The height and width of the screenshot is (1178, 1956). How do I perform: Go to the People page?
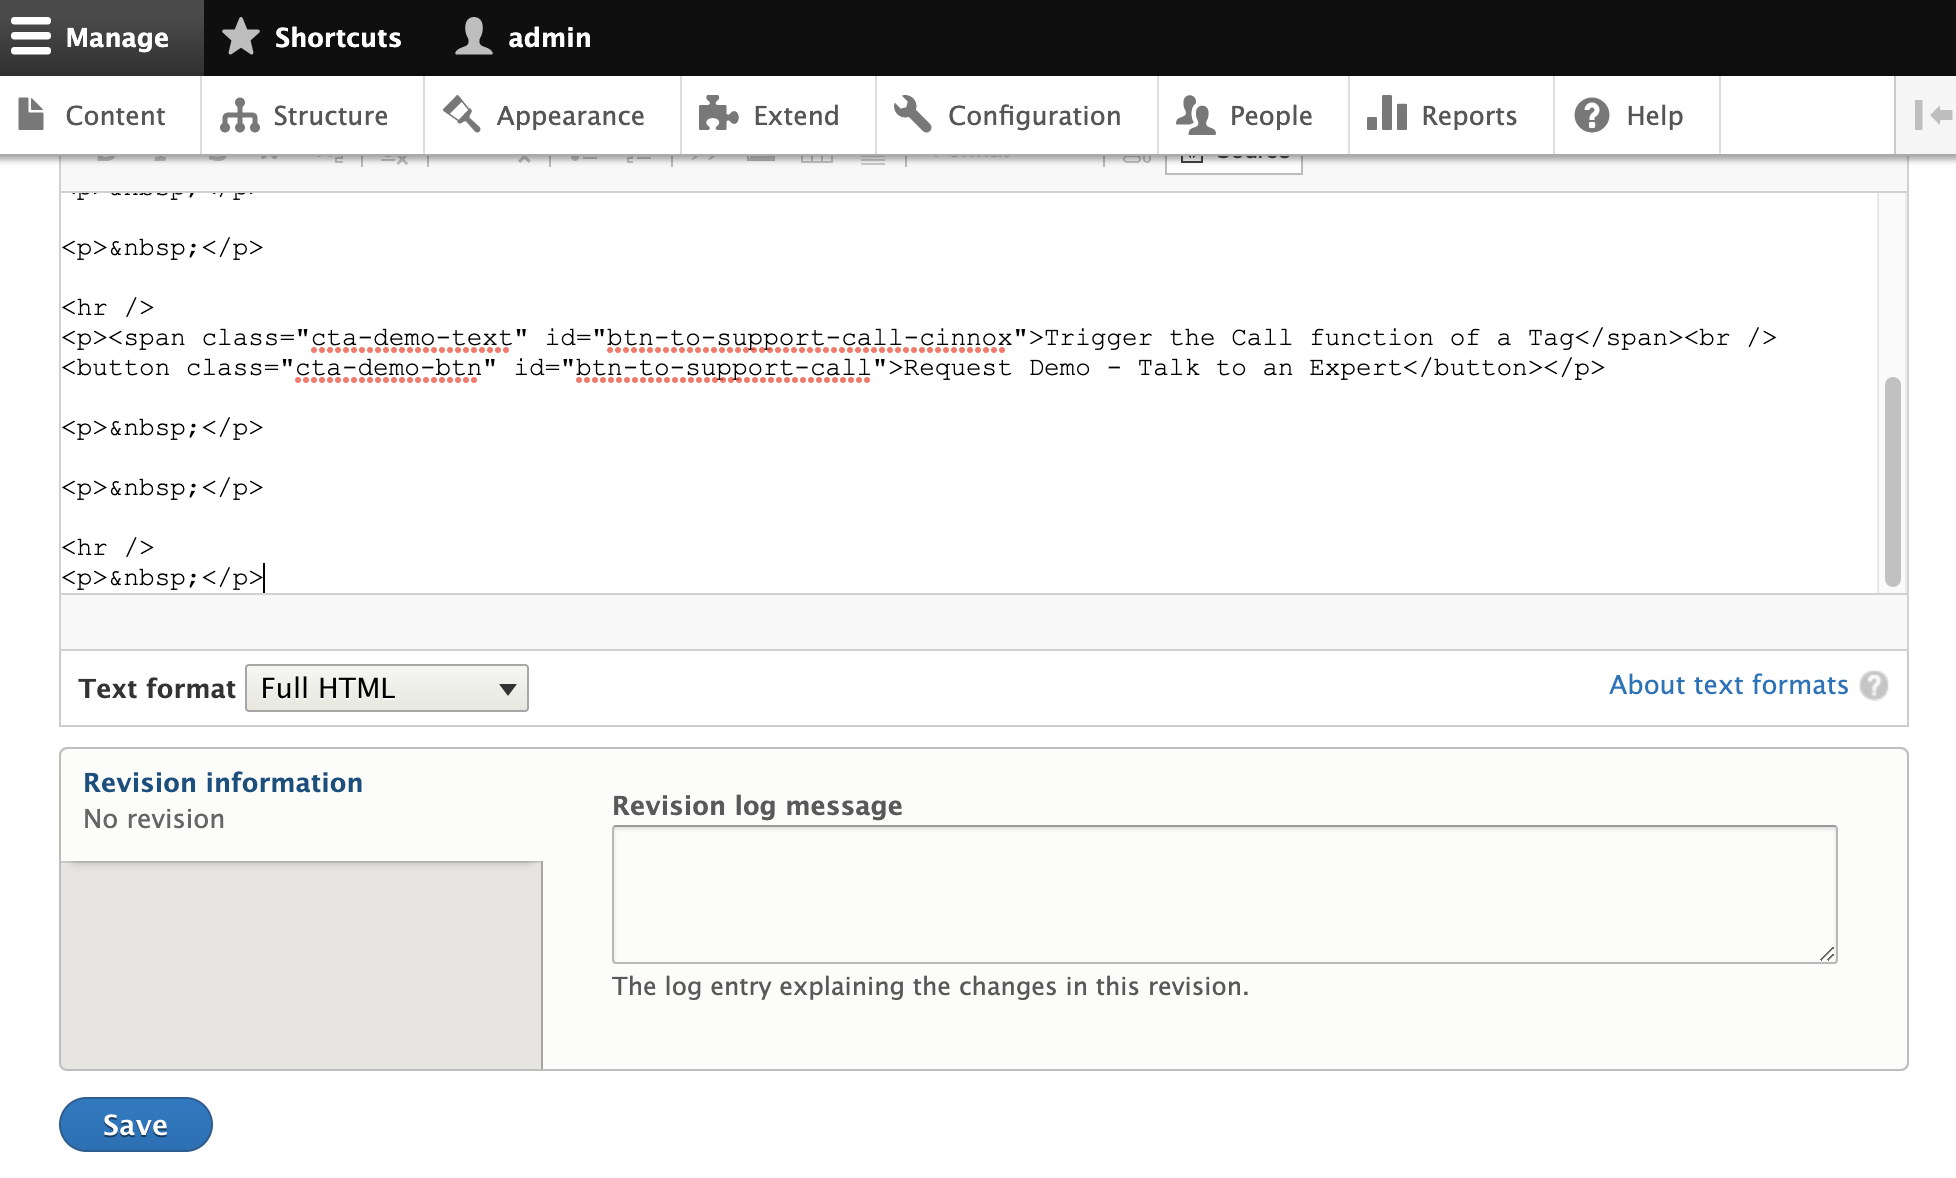(x=1247, y=115)
